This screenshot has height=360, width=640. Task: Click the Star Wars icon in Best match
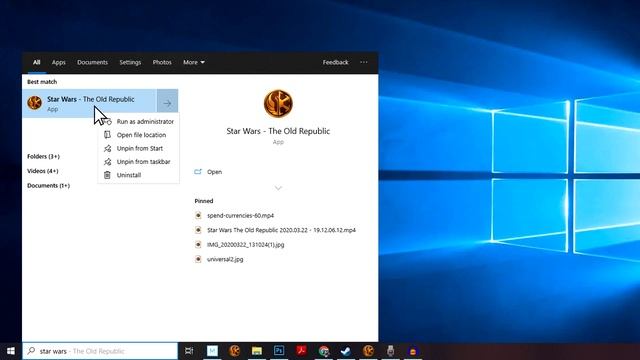point(35,103)
